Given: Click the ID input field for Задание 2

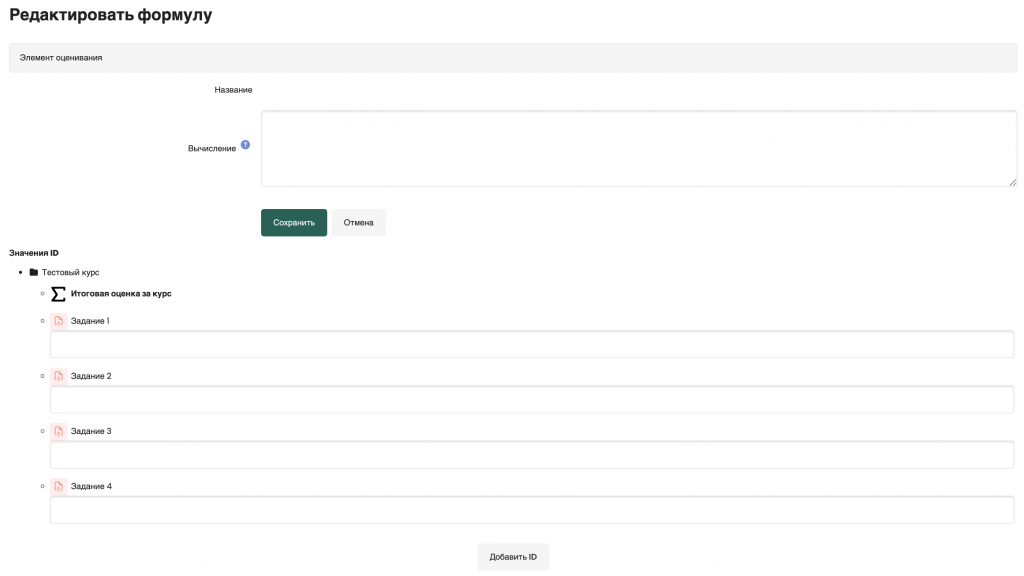Looking at the screenshot, I should tap(531, 399).
